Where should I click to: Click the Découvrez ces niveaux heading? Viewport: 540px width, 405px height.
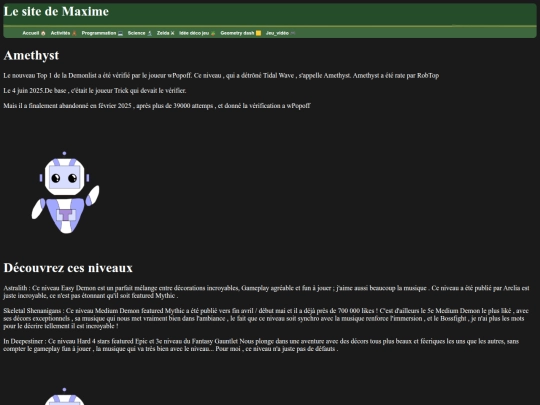tap(68, 268)
